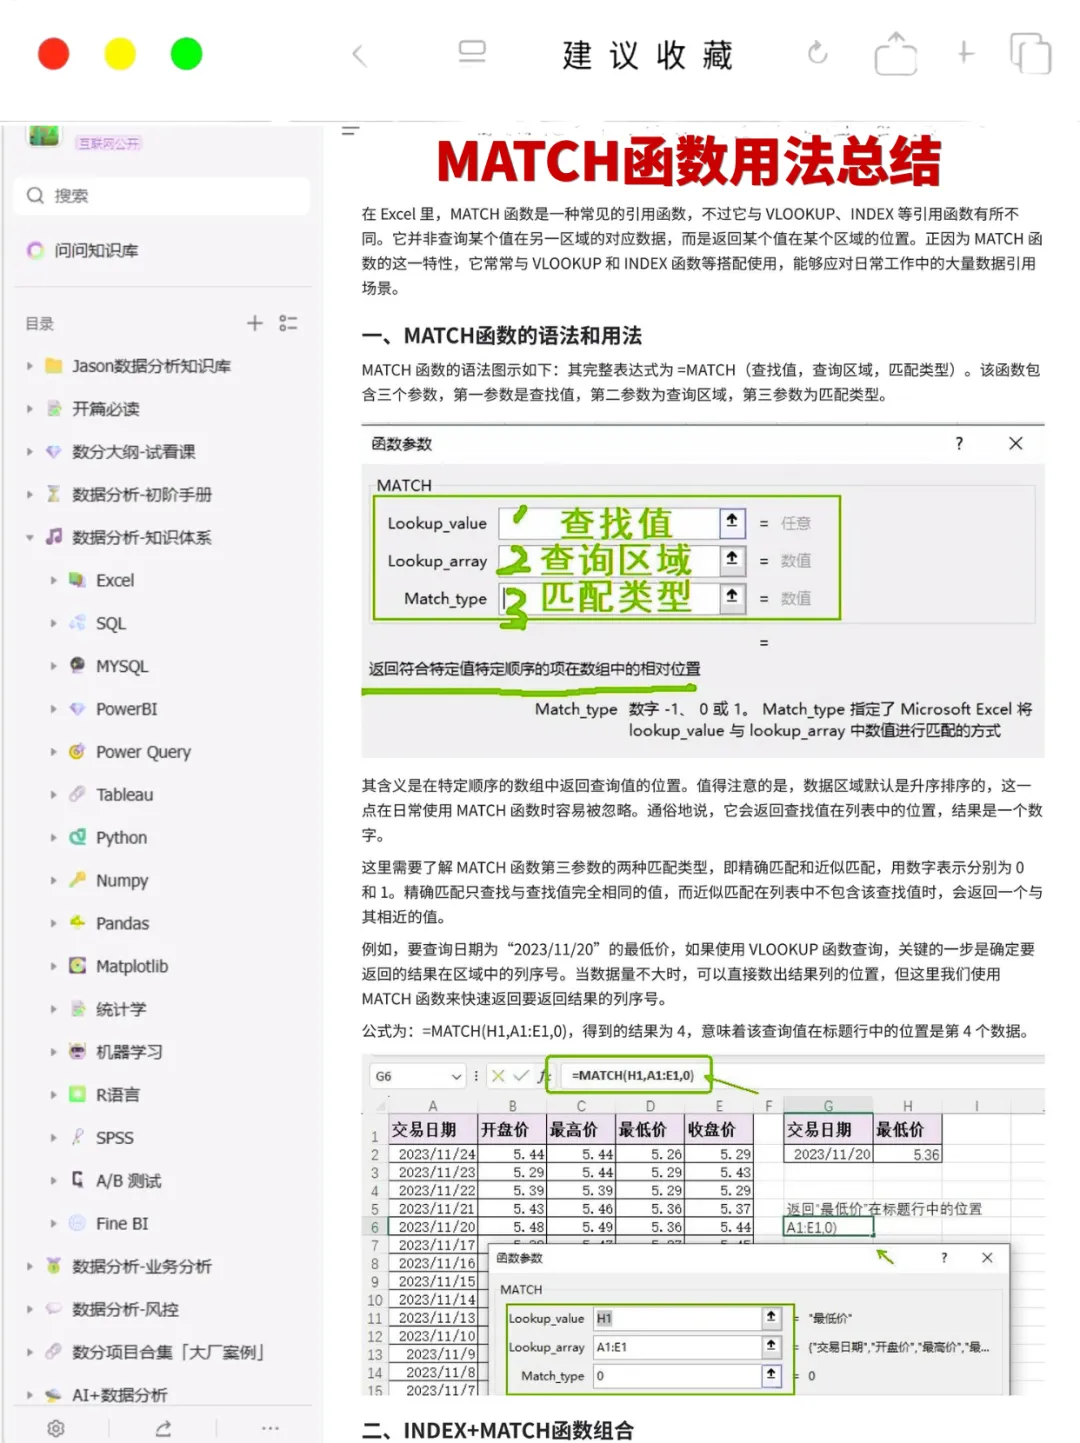Viewport: 1080px width, 1443px height.
Task: Click the MYSQL item icon
Action: 77,665
